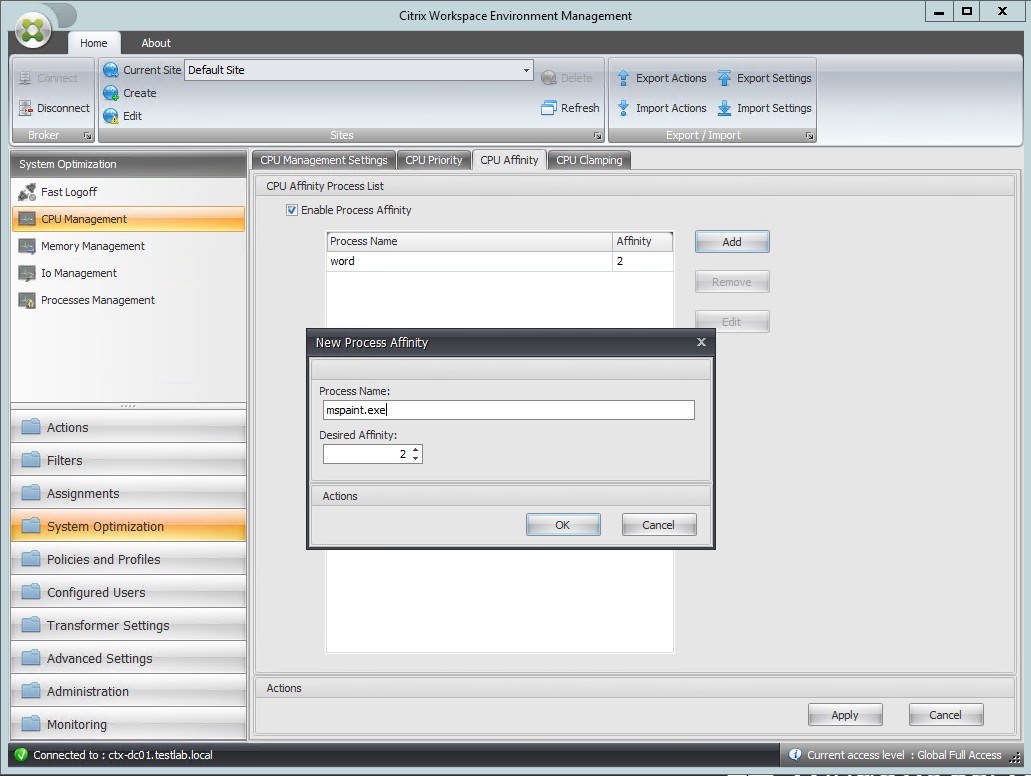
Task: Click the Citrix application orb logo
Action: (x=32, y=30)
